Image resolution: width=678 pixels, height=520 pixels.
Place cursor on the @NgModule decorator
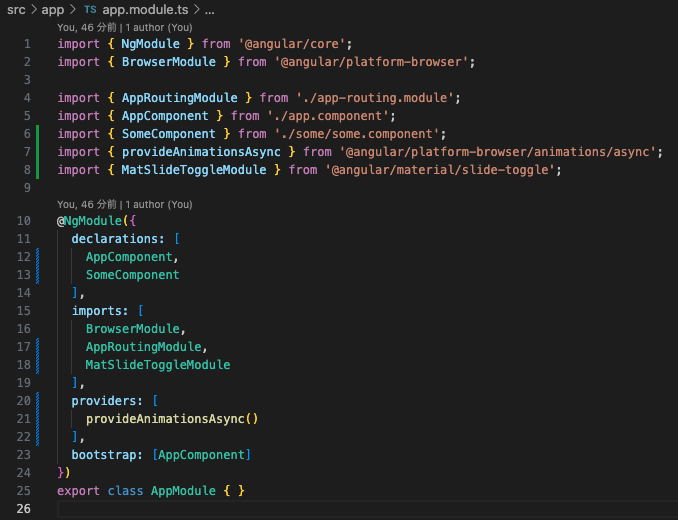point(96,220)
